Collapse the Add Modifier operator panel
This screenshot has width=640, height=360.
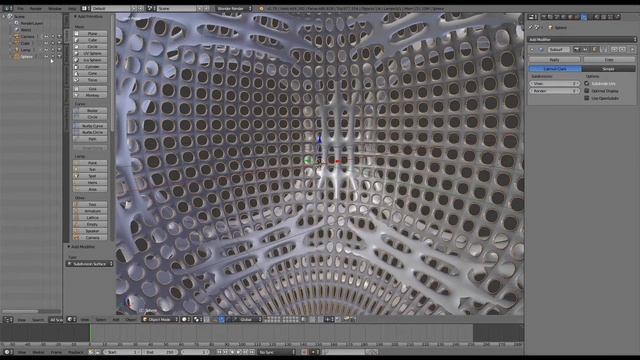[x=69, y=247]
